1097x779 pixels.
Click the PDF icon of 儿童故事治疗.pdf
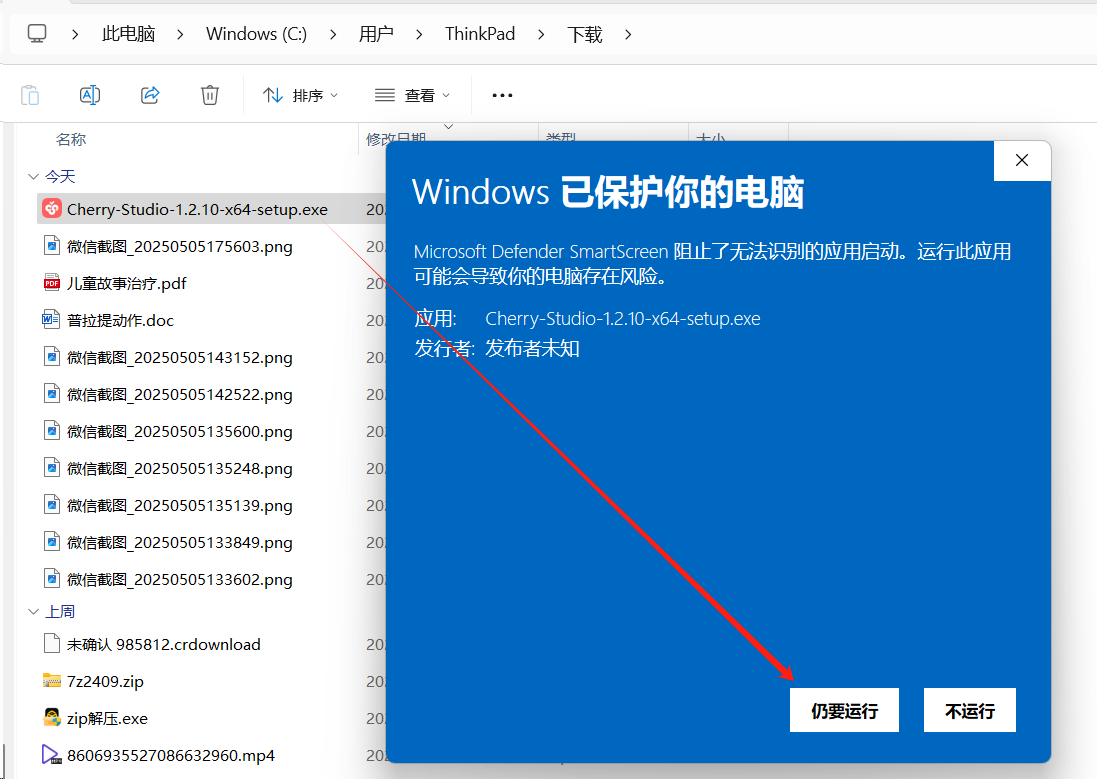tap(52, 283)
